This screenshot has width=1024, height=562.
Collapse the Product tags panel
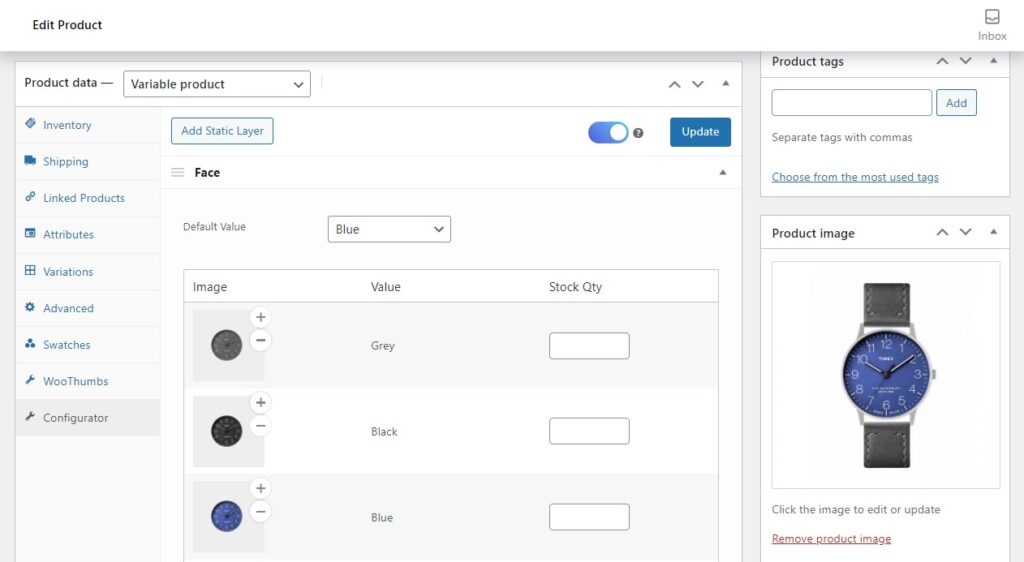pyautogui.click(x=993, y=61)
